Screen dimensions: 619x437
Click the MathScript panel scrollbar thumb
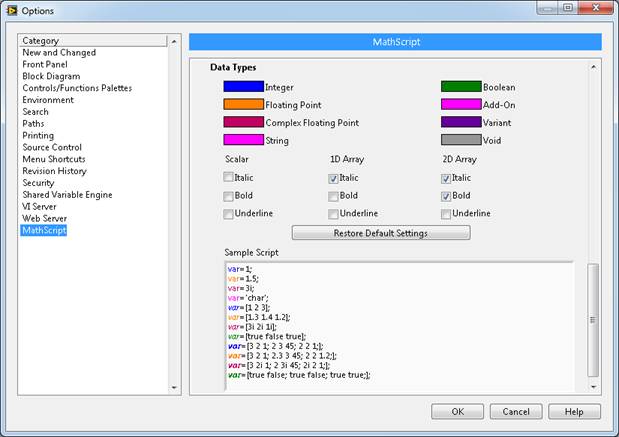[593, 320]
